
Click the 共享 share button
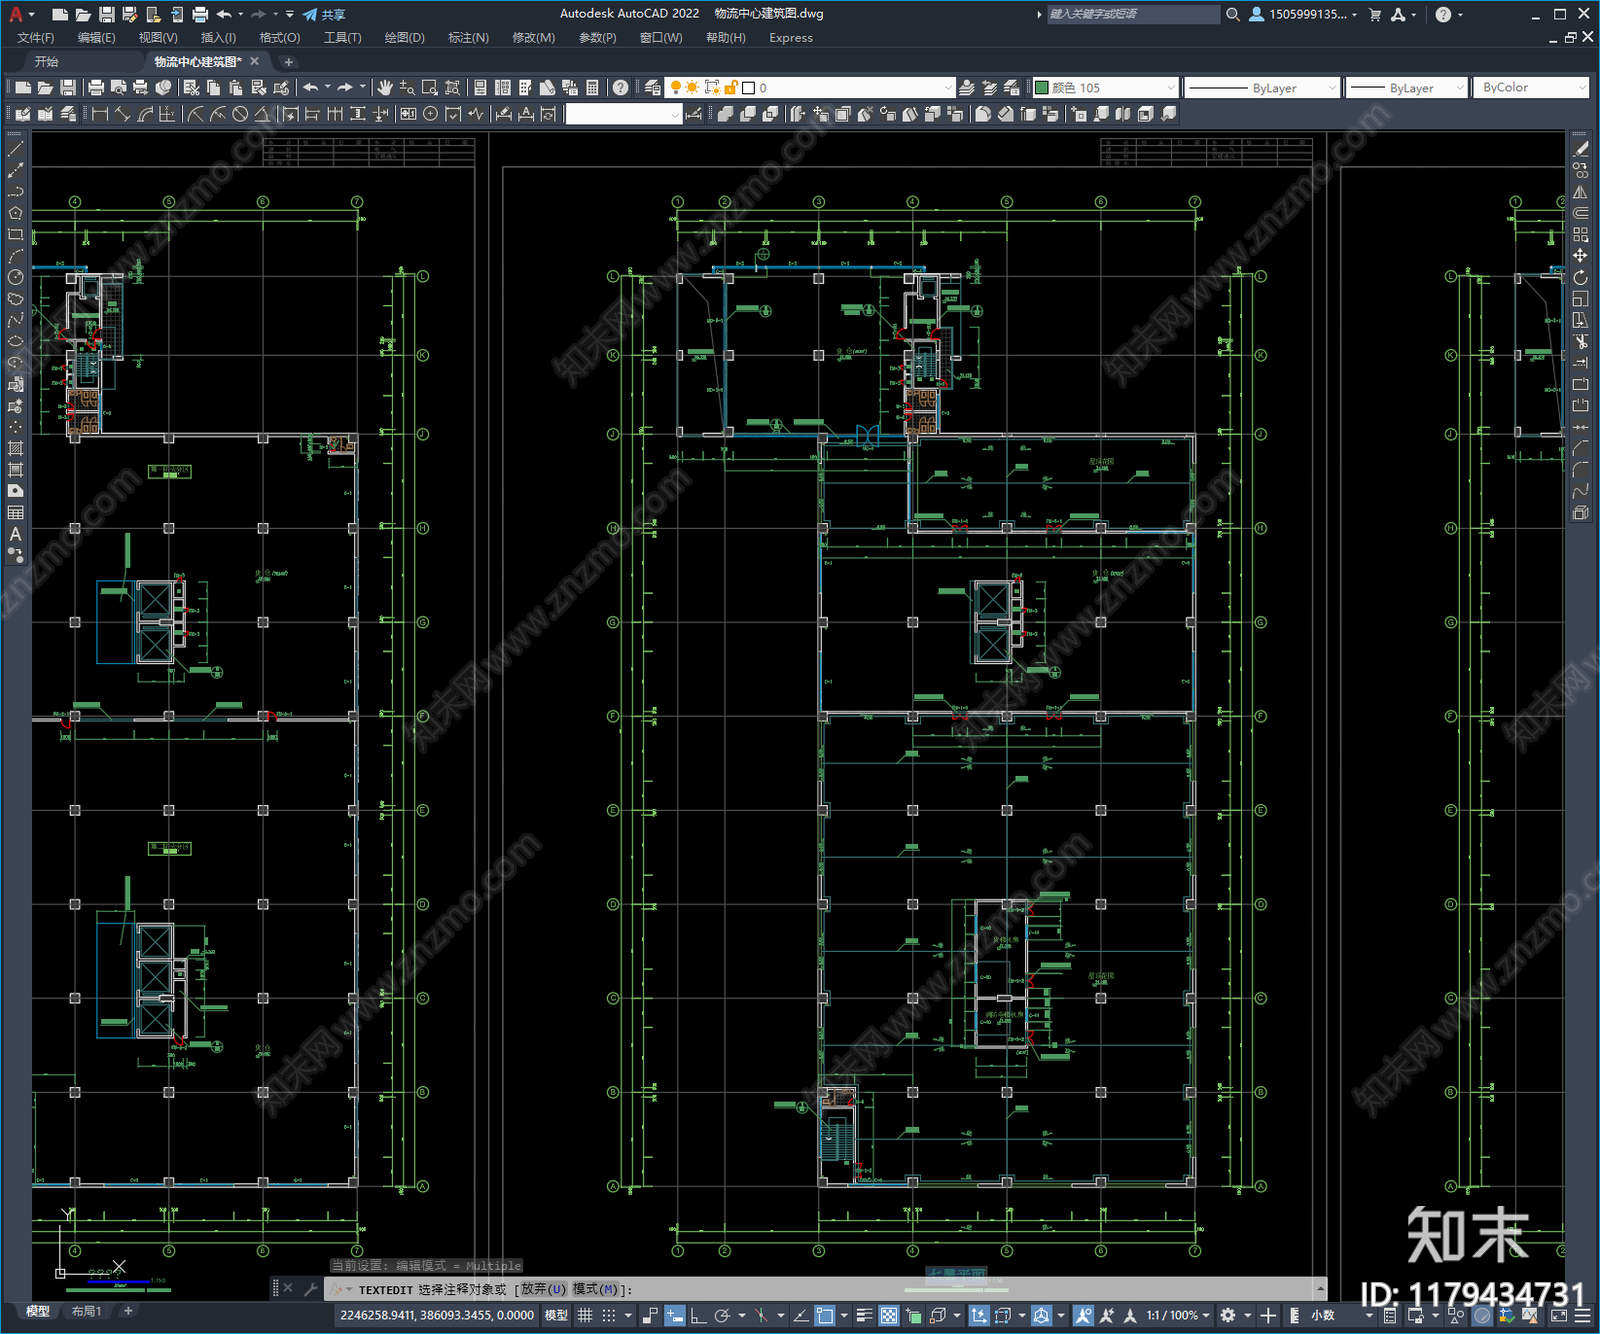[x=324, y=14]
